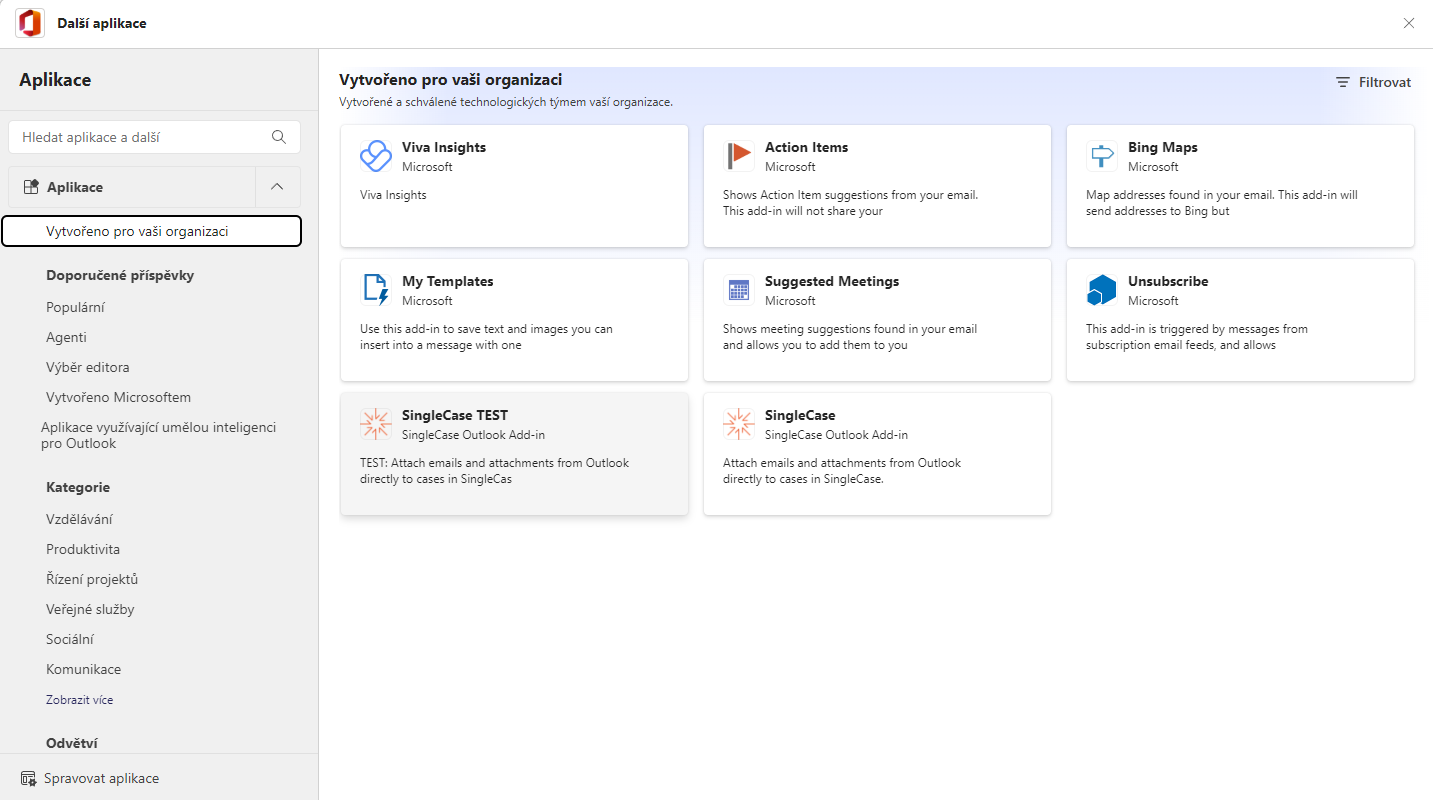This screenshot has height=800, width=1433.
Task: Open the SingleCase TEST card title
Action: [x=455, y=415]
